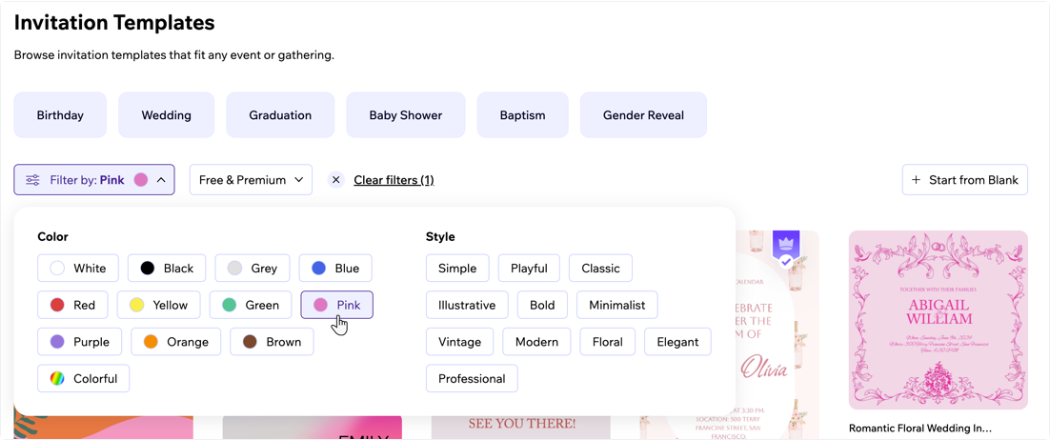Enable the Floral style filter
The width and height of the screenshot is (1061, 440).
(x=608, y=342)
